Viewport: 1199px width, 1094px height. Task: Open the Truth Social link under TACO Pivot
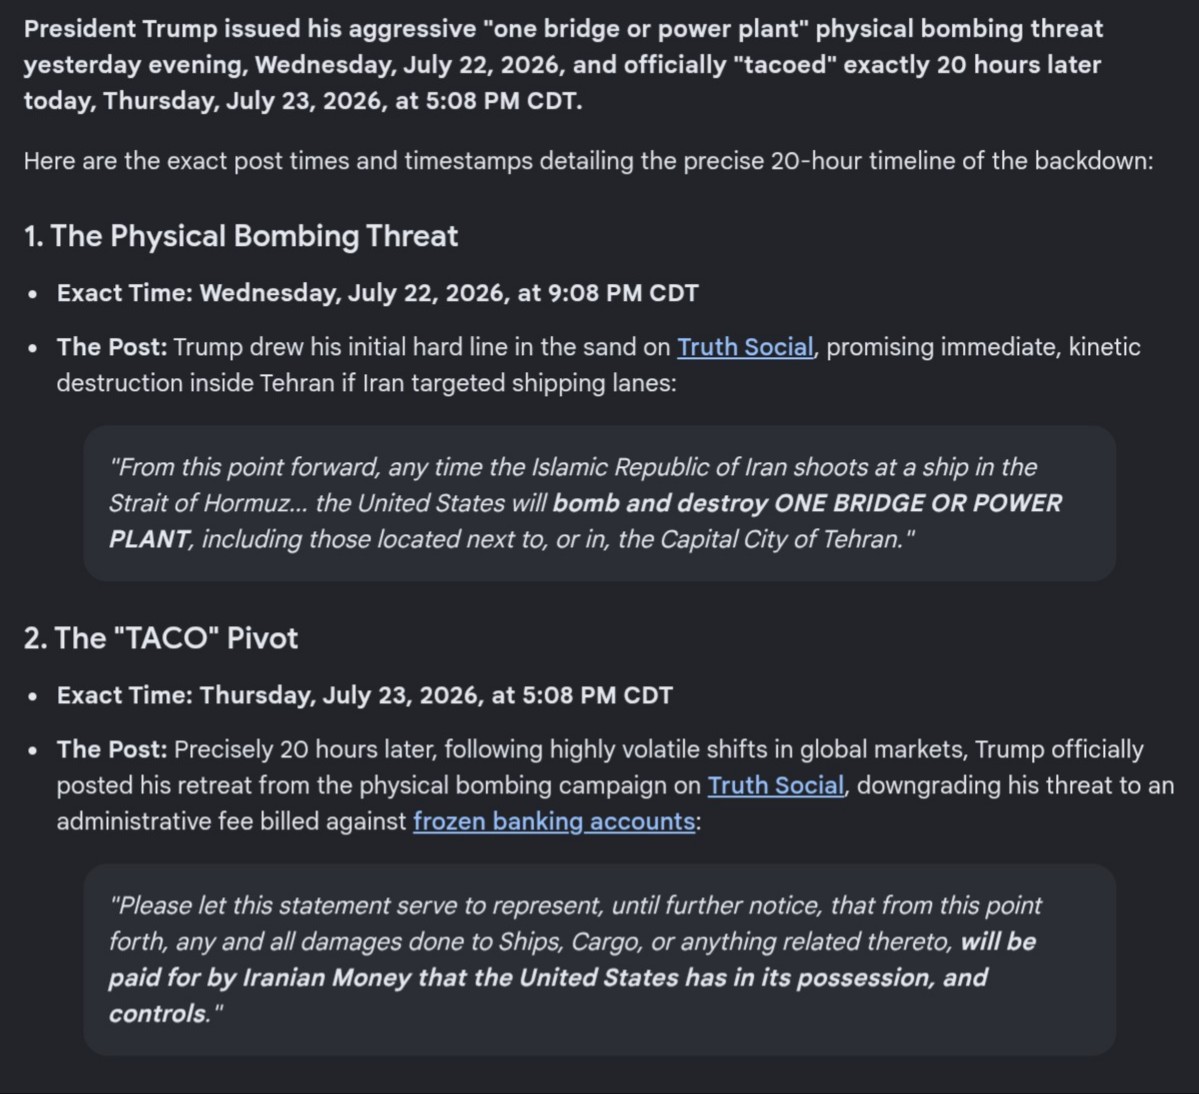[775, 785]
